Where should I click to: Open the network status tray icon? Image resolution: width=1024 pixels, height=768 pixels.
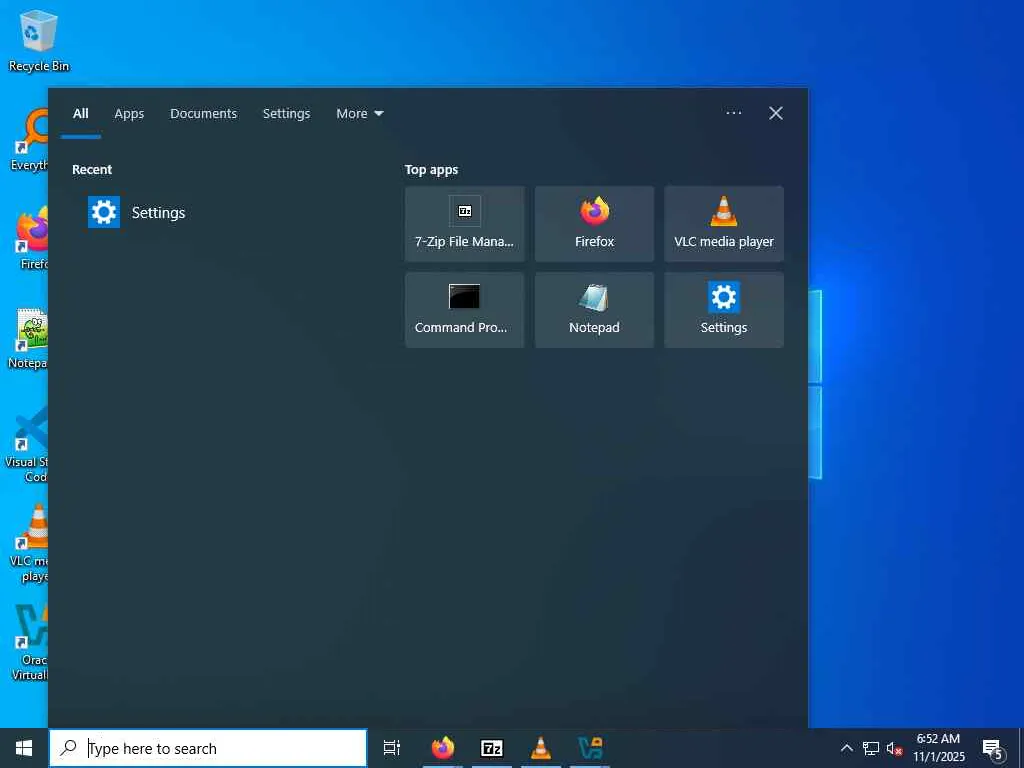(x=871, y=748)
